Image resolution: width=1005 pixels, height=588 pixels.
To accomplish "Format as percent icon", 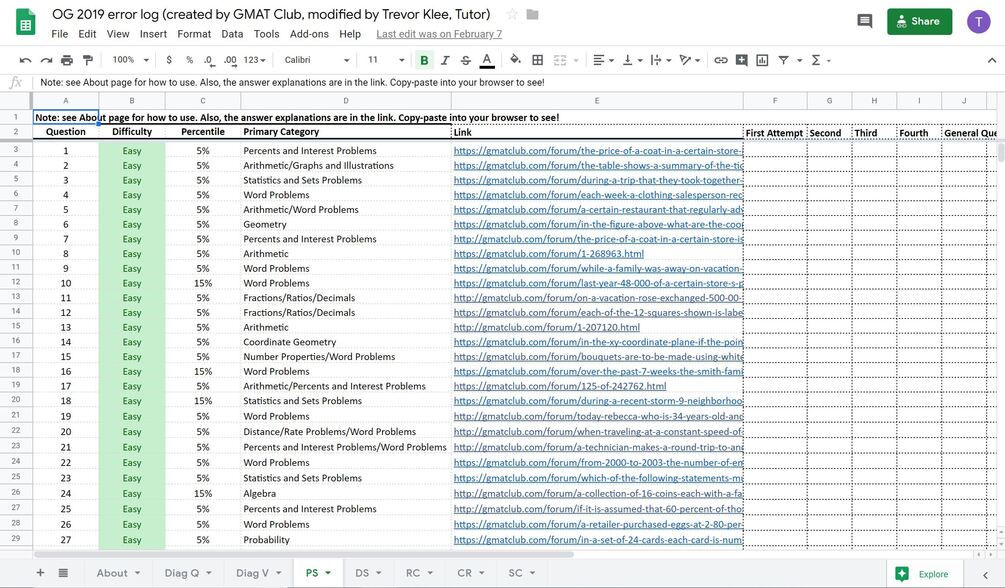I will 190,60.
